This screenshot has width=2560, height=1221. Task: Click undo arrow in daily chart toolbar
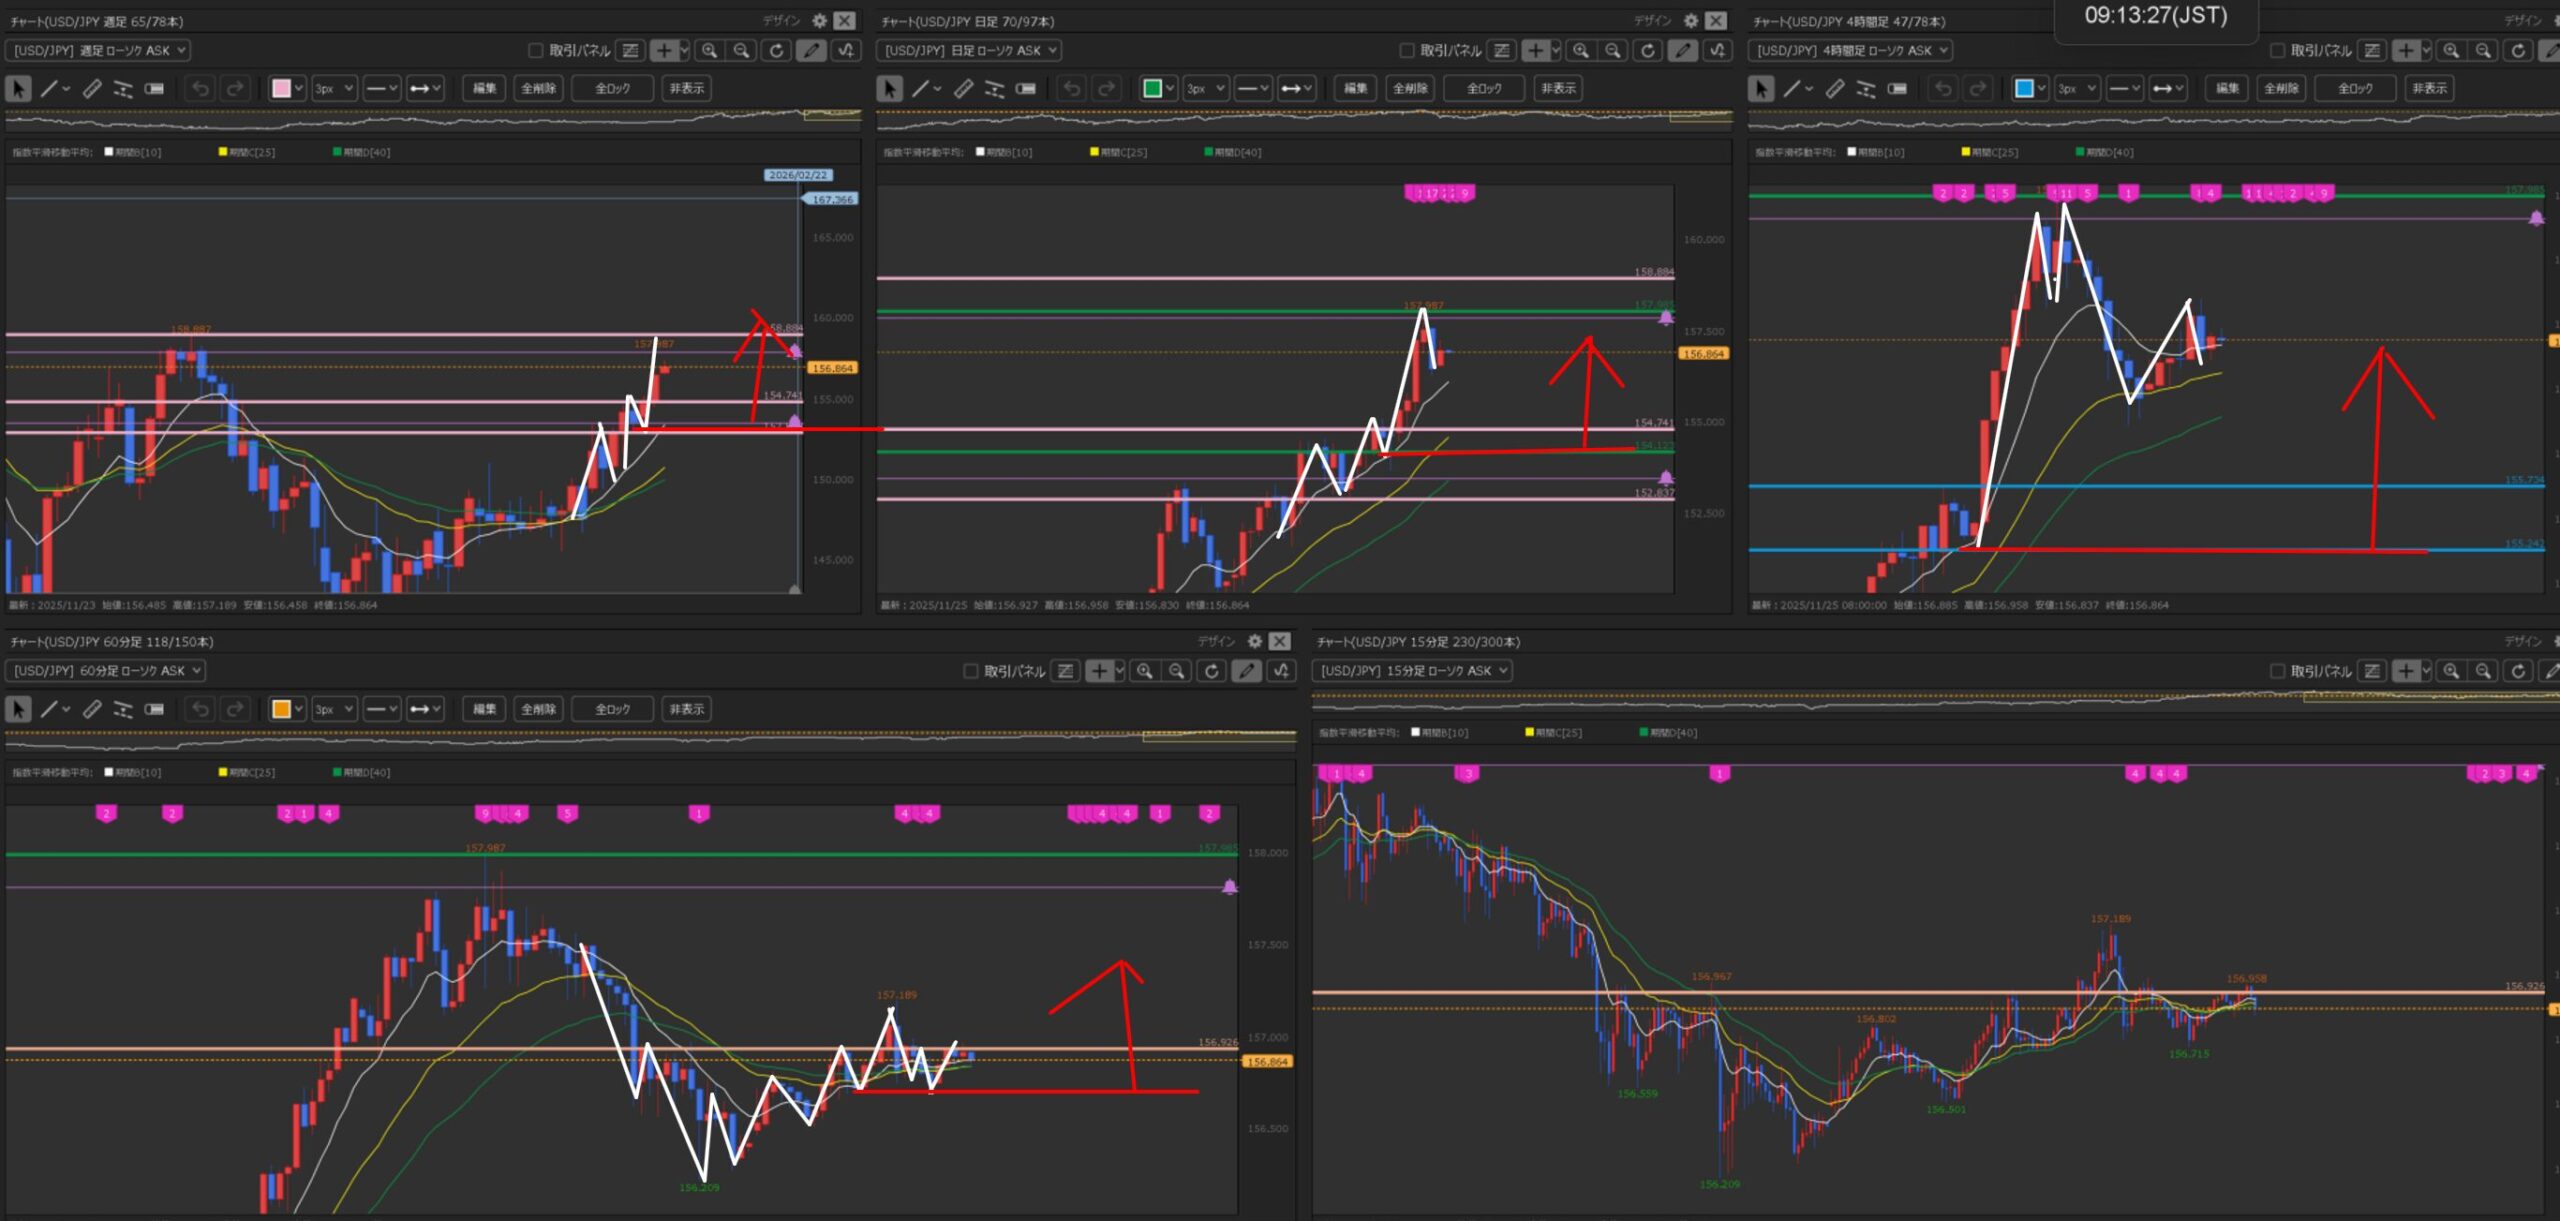(x=1071, y=89)
